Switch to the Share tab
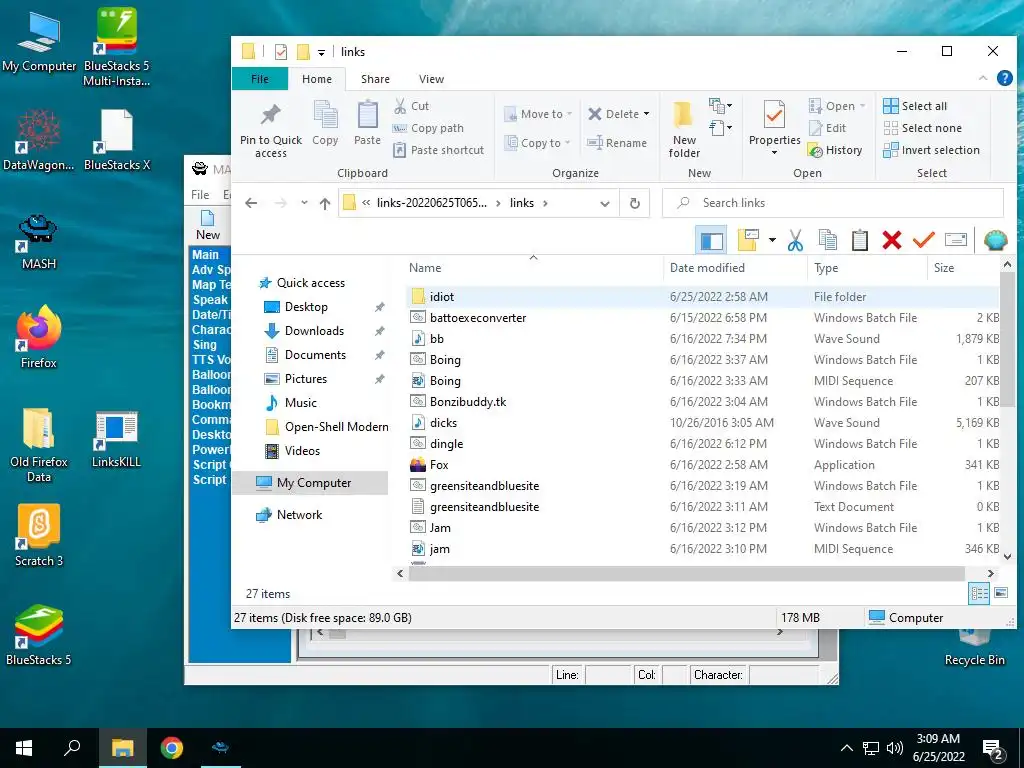Screen dimensions: 1024x768 (375, 79)
